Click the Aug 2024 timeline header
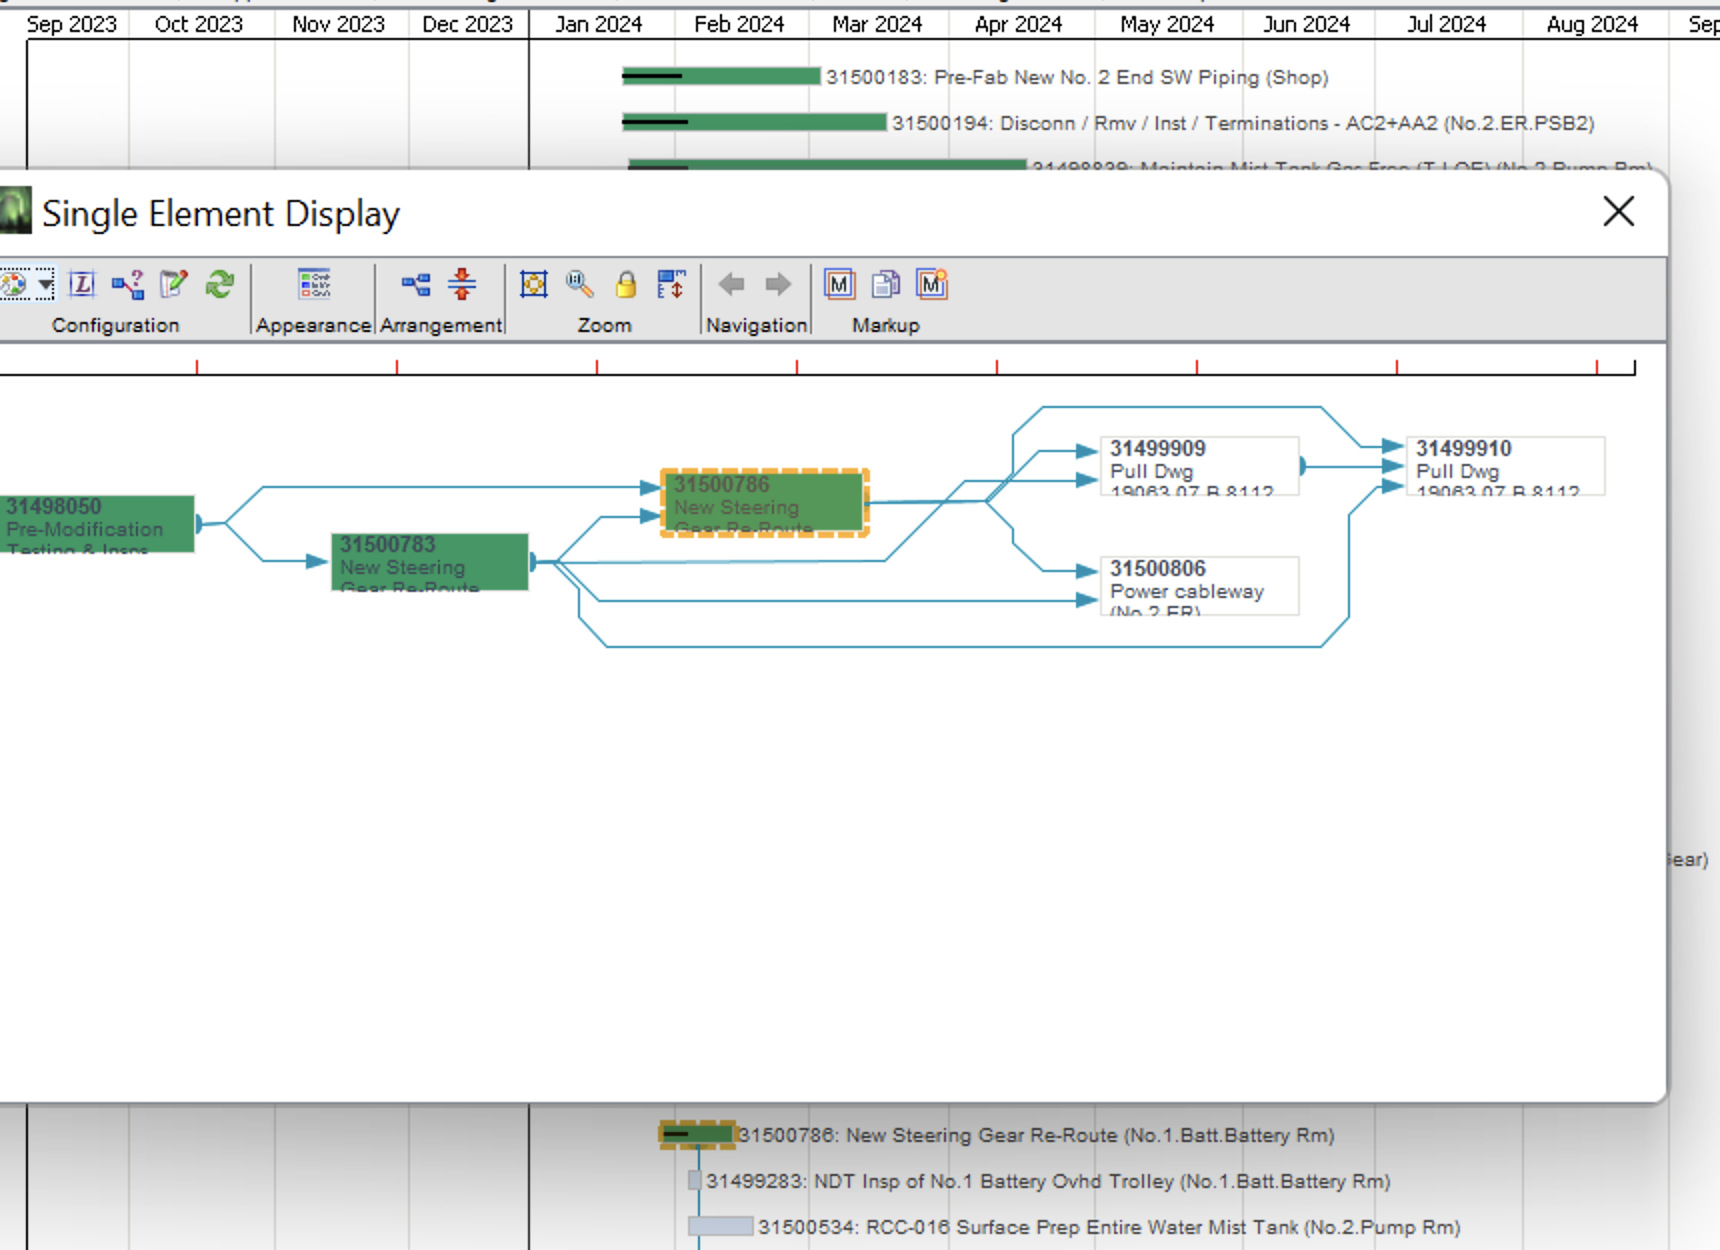Viewport: 1720px width, 1250px height. pos(1592,24)
